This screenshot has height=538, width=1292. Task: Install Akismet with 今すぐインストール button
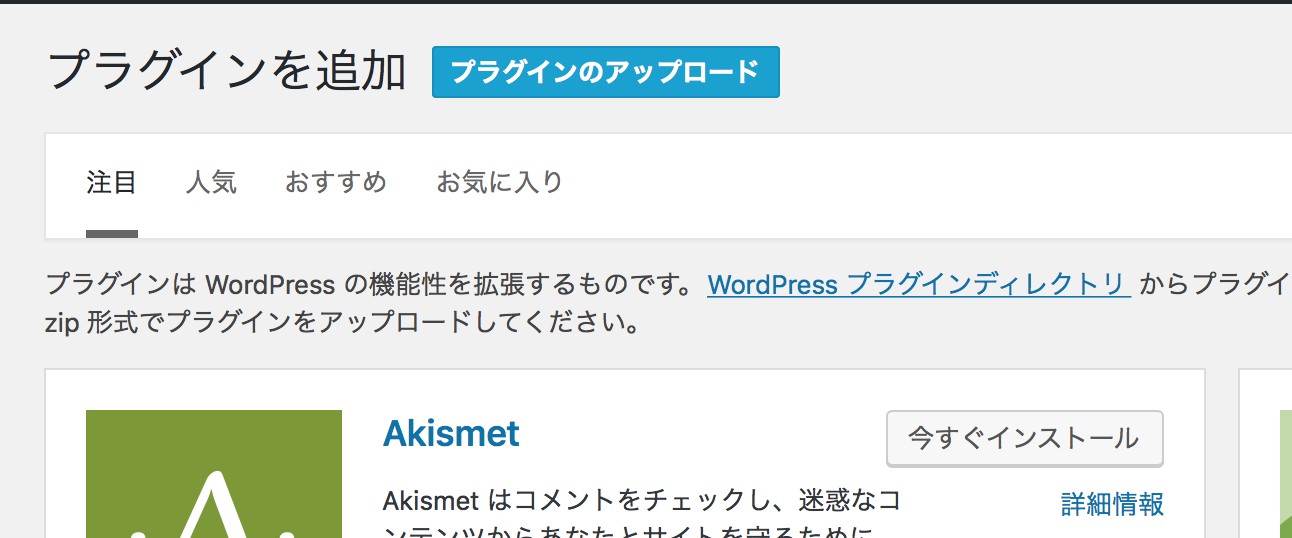point(1025,438)
